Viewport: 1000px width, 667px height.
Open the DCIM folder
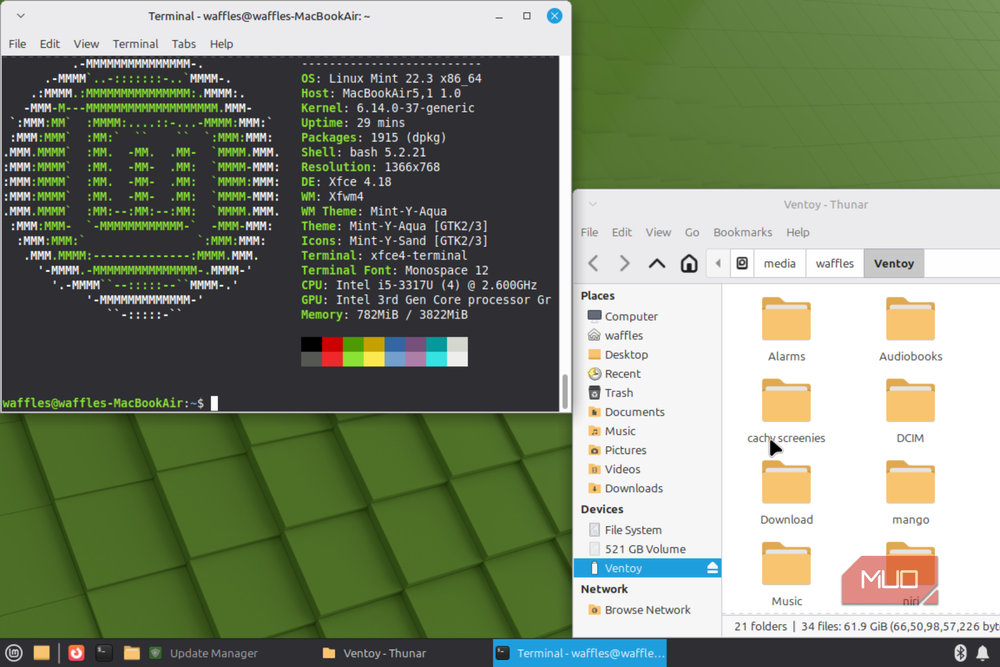tap(910, 411)
